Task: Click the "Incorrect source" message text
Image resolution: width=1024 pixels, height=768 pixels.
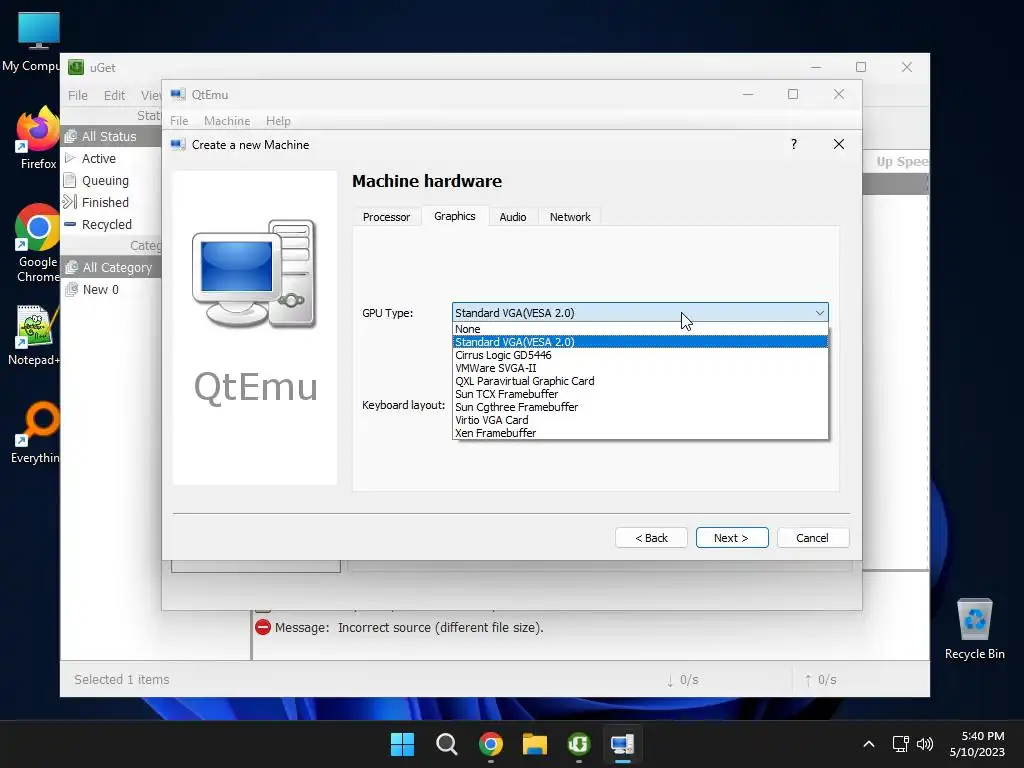Action: pos(441,628)
